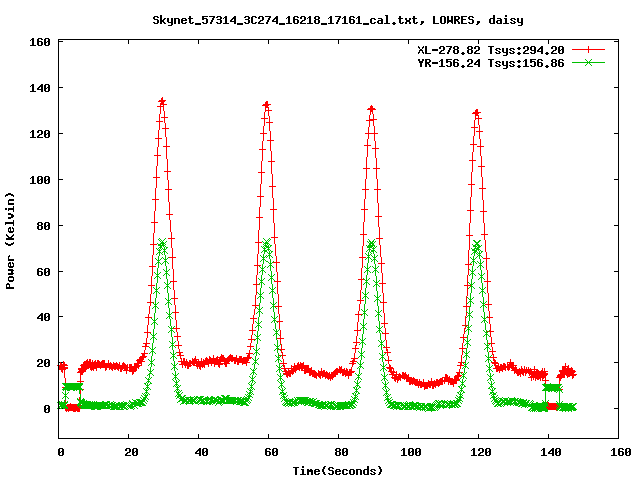Click the legend entry XL-278.82 Tsys:294.20
Image resolution: width=640 pixels, height=480 pixels.
[x=491, y=50]
